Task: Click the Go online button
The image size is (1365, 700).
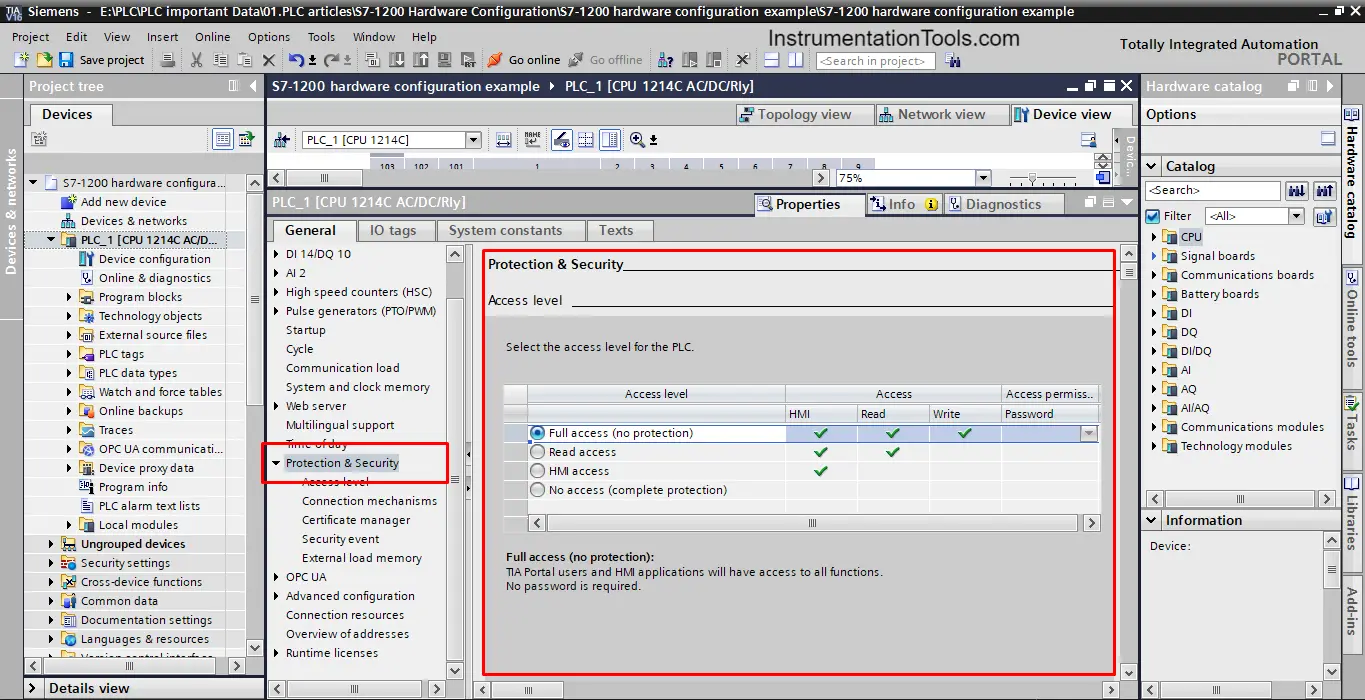Action: tap(523, 60)
